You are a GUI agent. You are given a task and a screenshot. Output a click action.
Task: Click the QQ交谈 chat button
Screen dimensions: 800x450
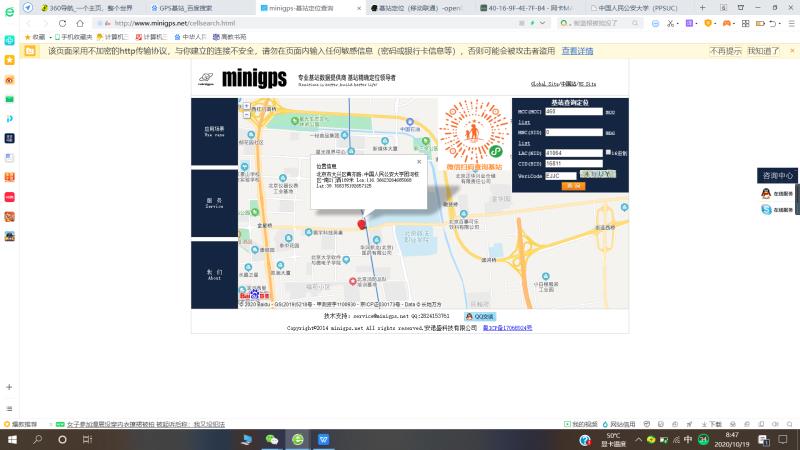tap(480, 316)
